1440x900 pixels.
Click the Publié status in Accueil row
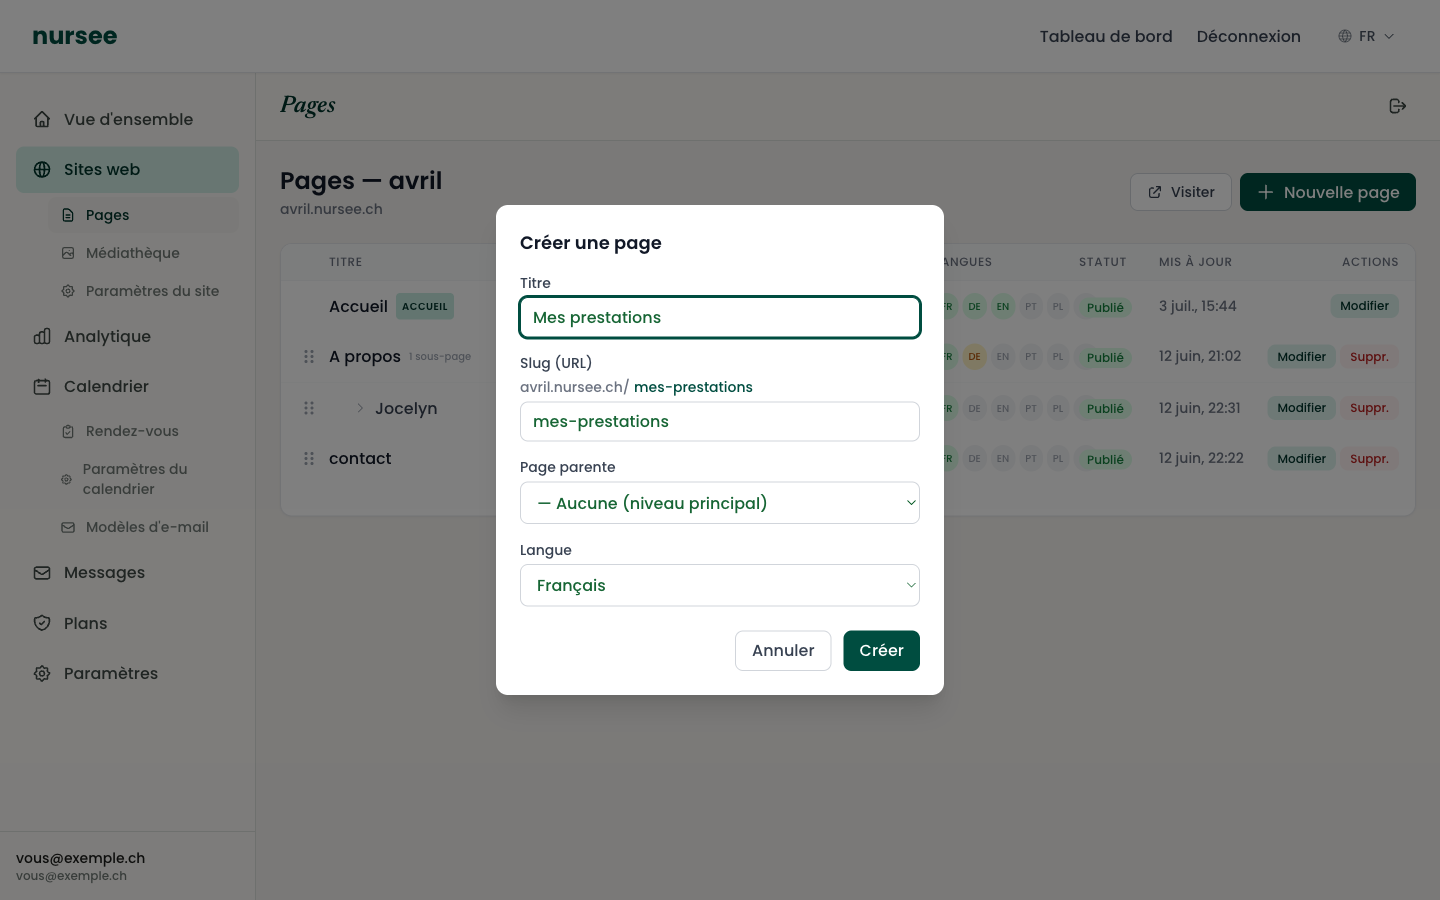coord(1105,307)
